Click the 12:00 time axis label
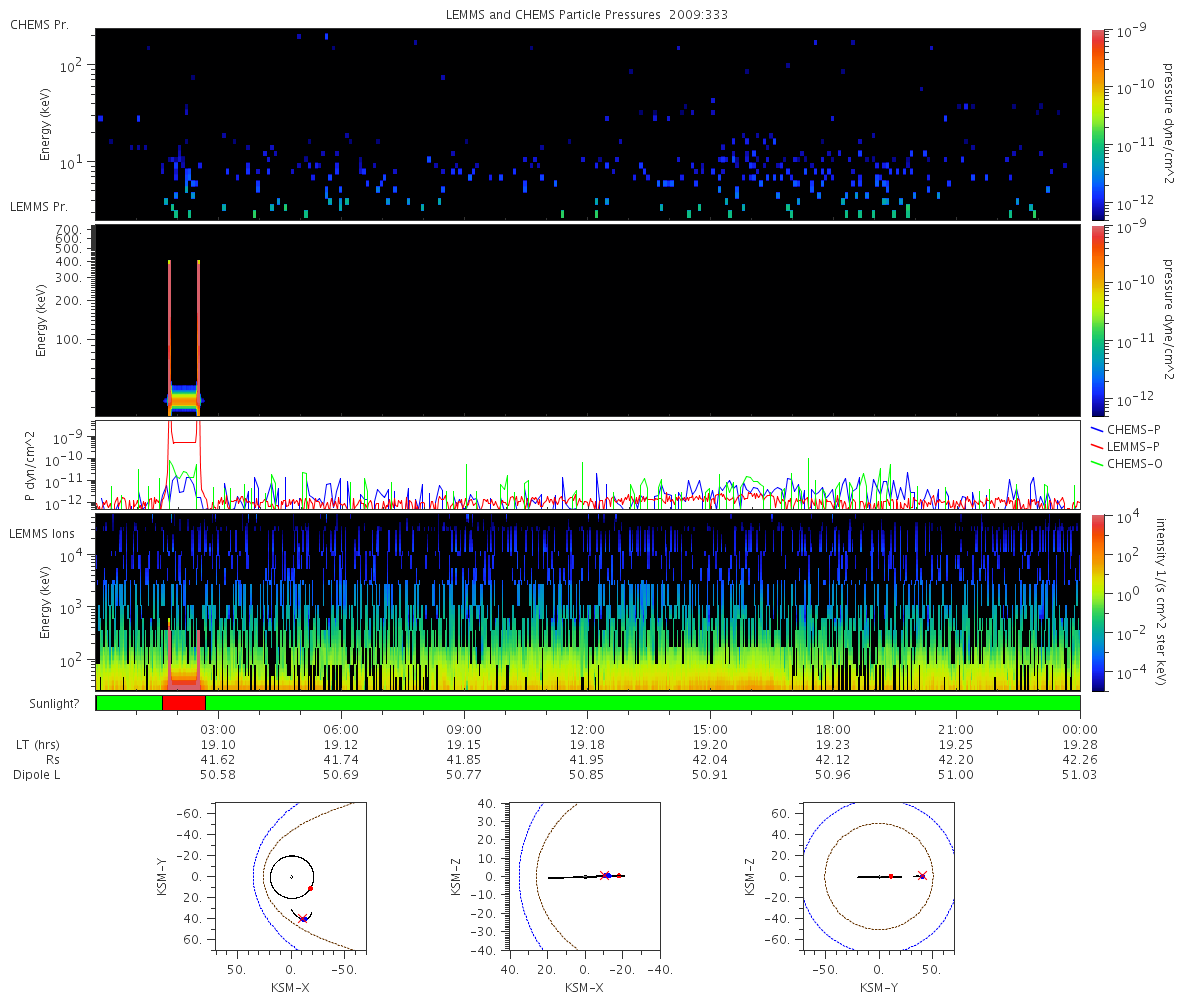1200x1000 pixels. click(x=587, y=729)
